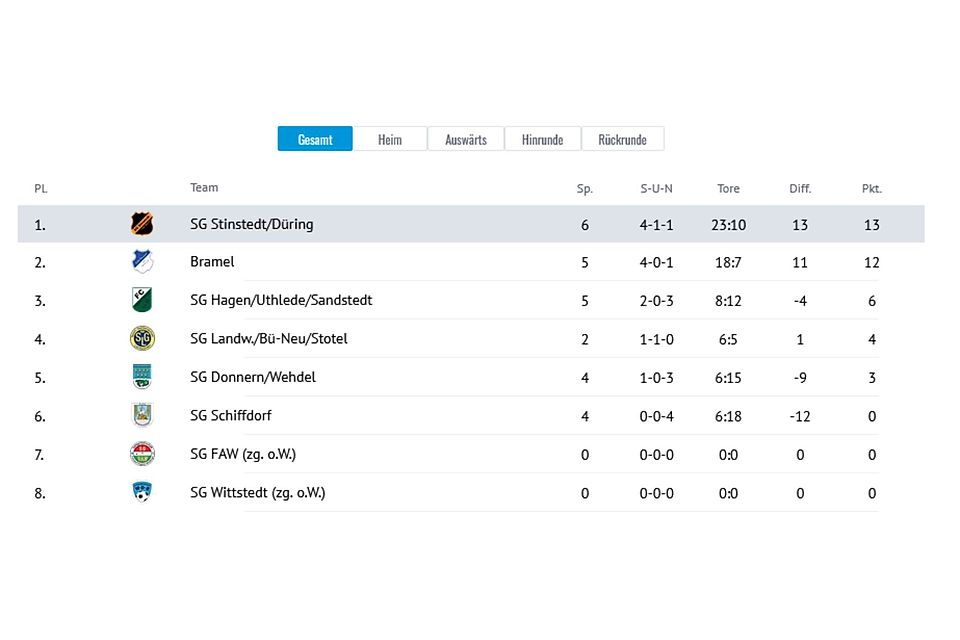Switch to the Heim tab
The height and width of the screenshot is (640, 960).
(x=390, y=139)
